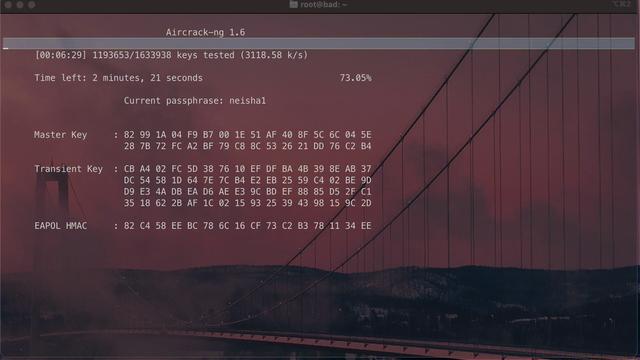Click the current passphrase value neisha1

247,101
